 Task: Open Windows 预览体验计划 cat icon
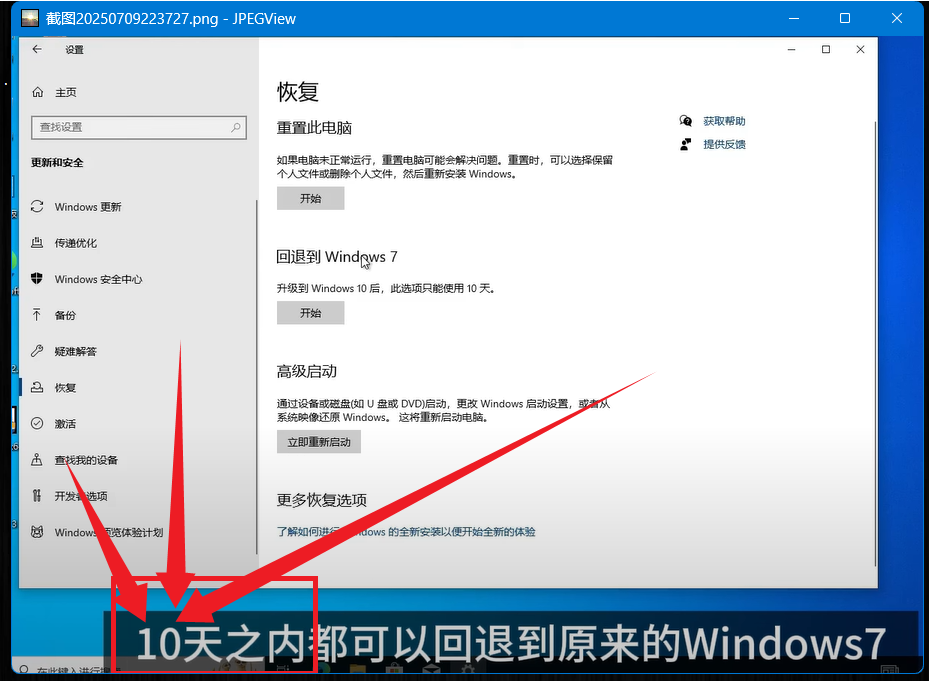point(37,532)
